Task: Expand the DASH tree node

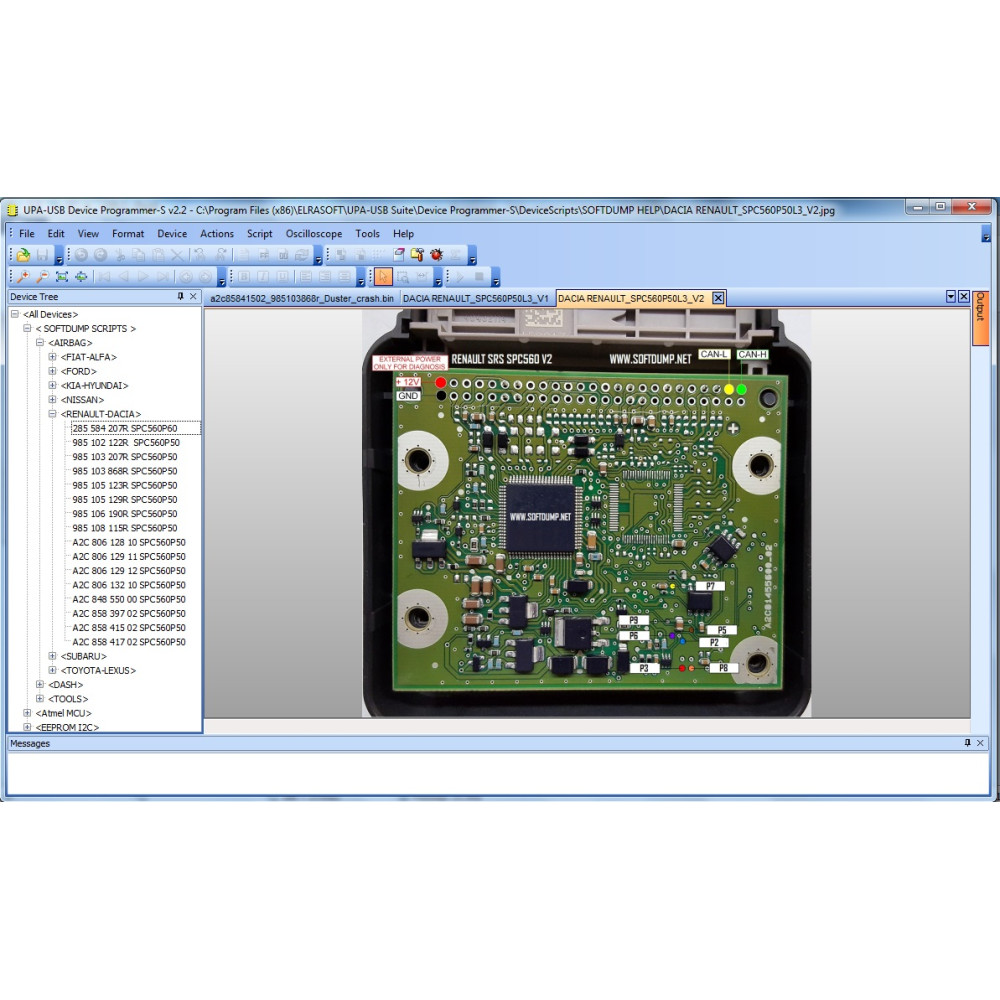Action: (x=40, y=684)
